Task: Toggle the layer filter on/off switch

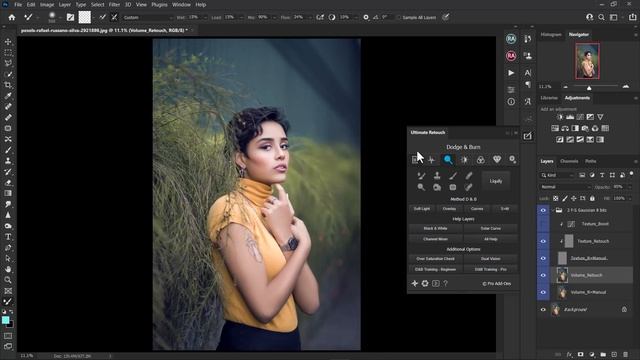Action: (631, 174)
